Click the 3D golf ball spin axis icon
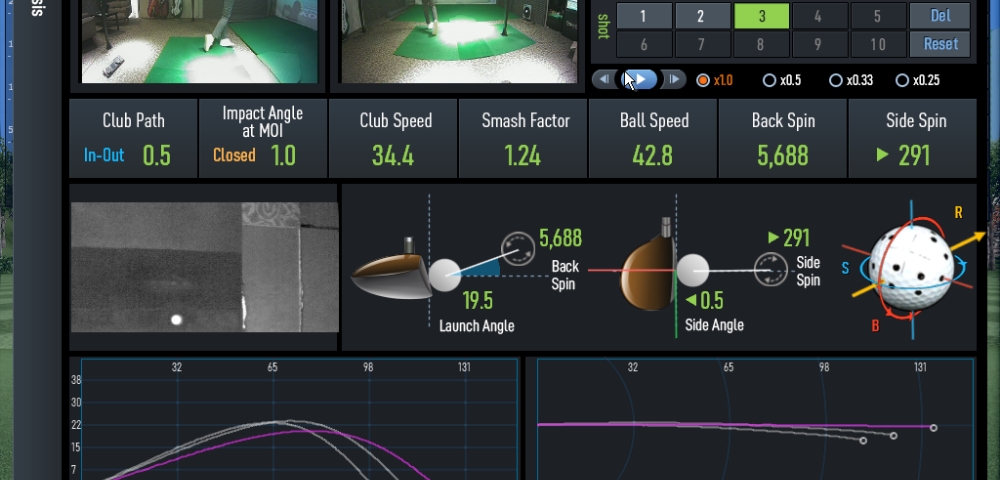1000x480 pixels. 909,268
